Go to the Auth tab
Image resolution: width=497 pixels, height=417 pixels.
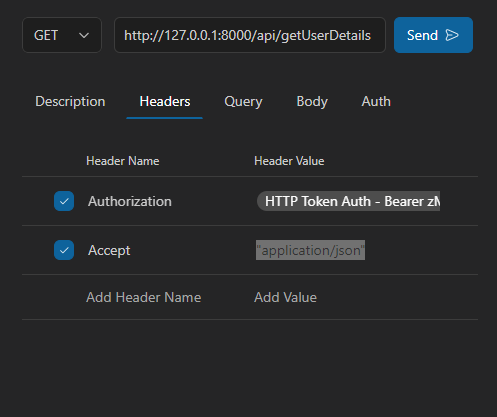(x=376, y=101)
